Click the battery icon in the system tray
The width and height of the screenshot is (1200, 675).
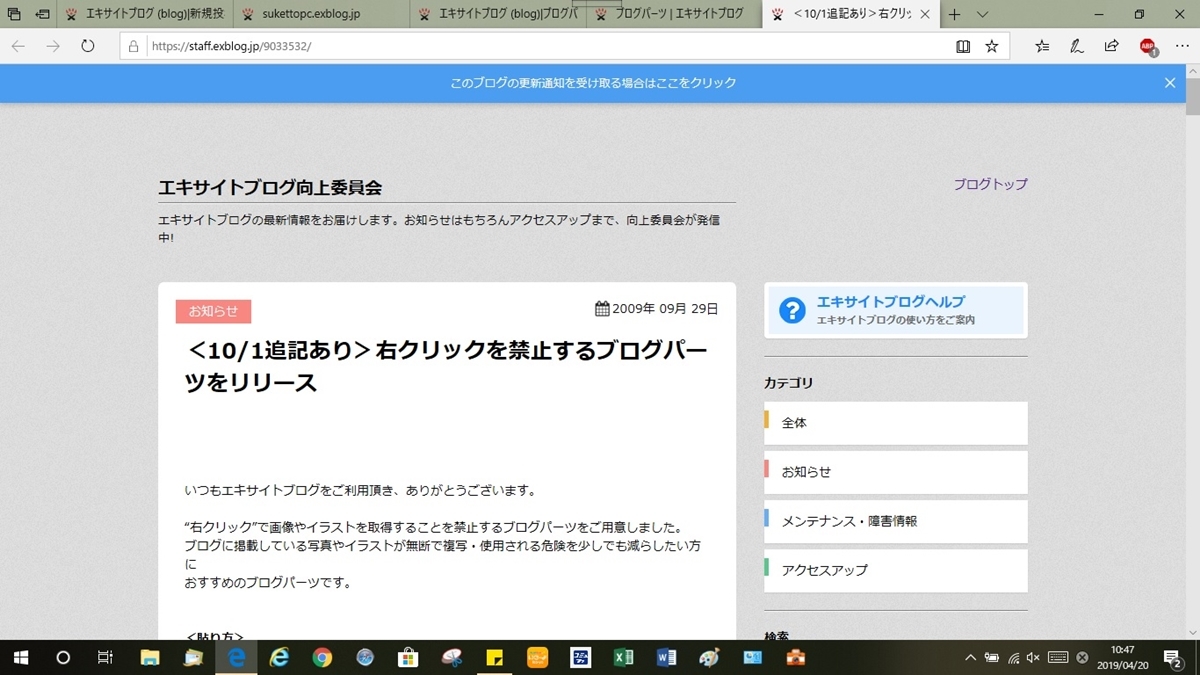click(992, 657)
